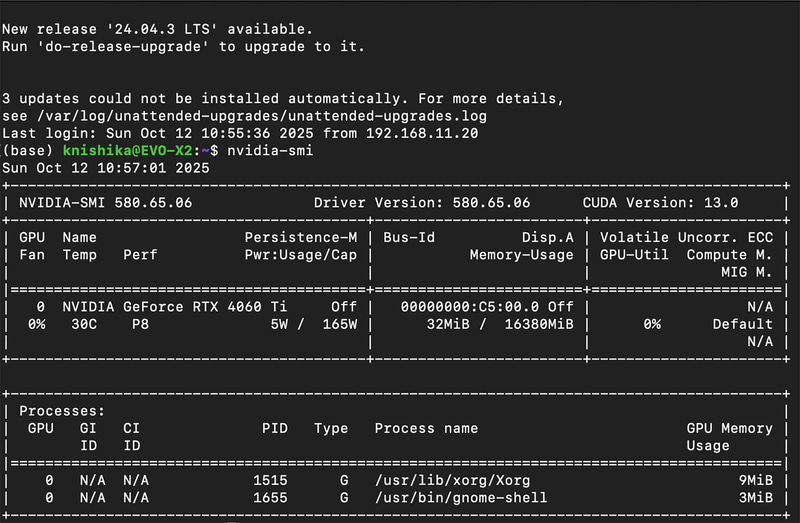Viewport: 800px width, 523px height.
Task: Click the IP address 192.168.11.20
Action: pos(422,133)
